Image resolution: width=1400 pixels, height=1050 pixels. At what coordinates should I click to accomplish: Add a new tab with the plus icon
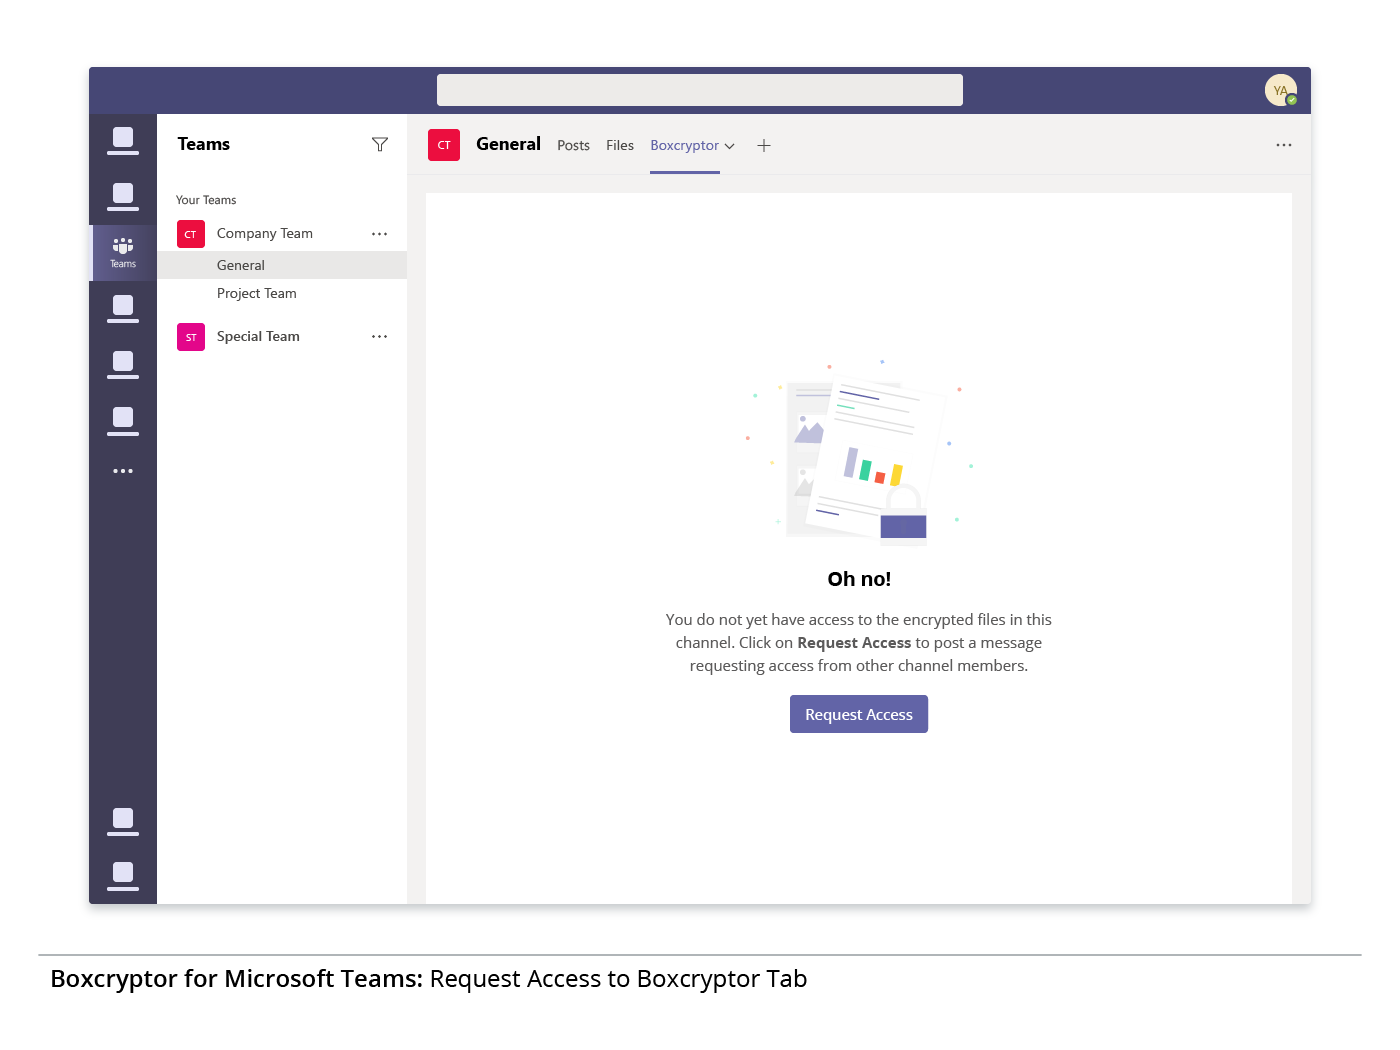(764, 146)
